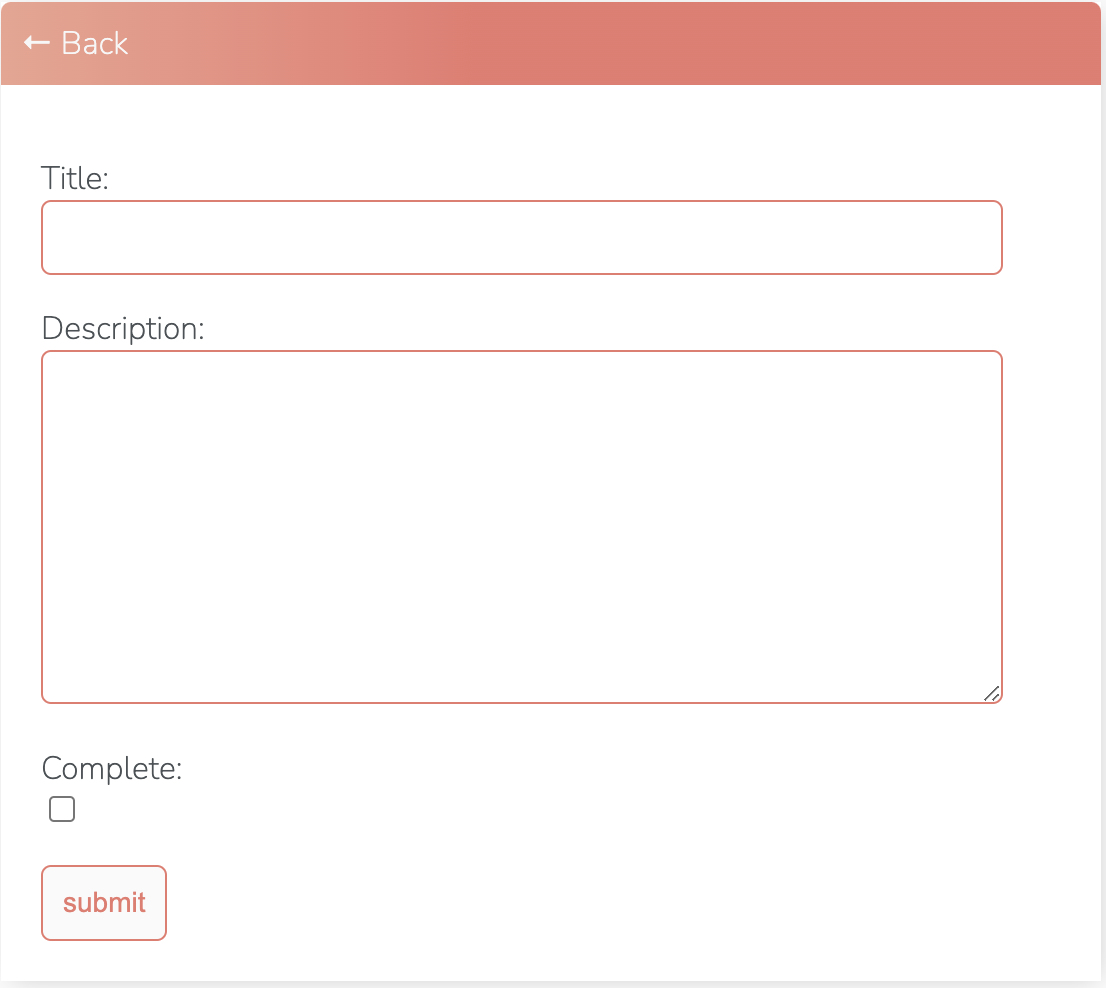Submit the new task form

tap(103, 902)
